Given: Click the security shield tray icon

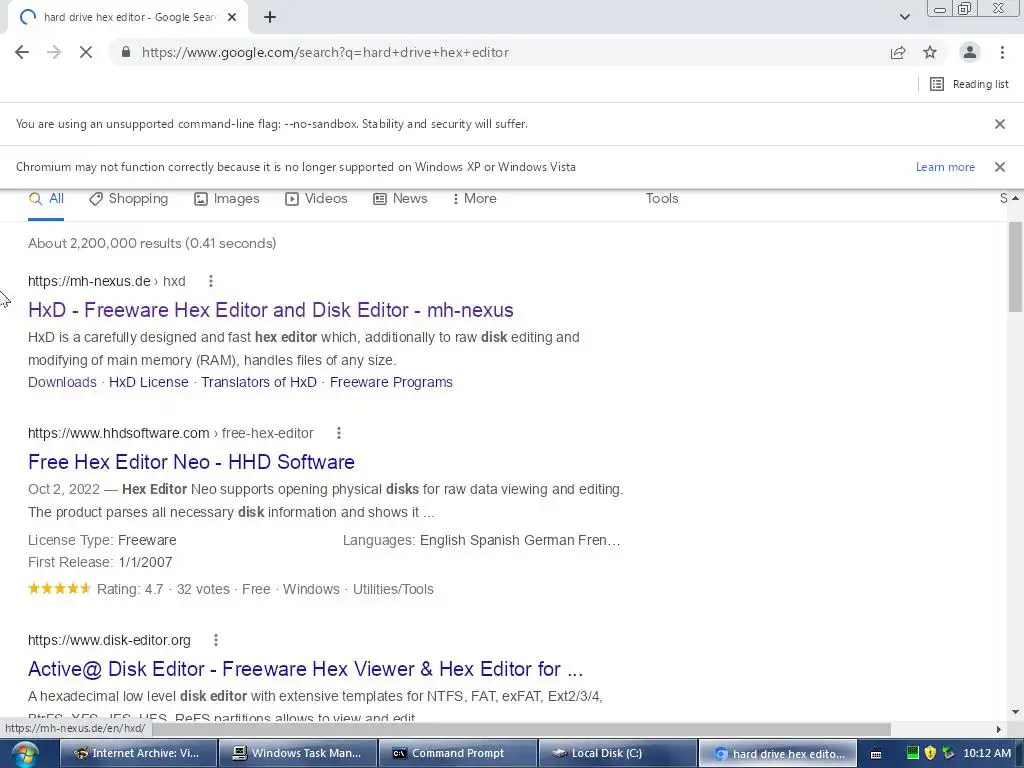Looking at the screenshot, I should 931,754.
